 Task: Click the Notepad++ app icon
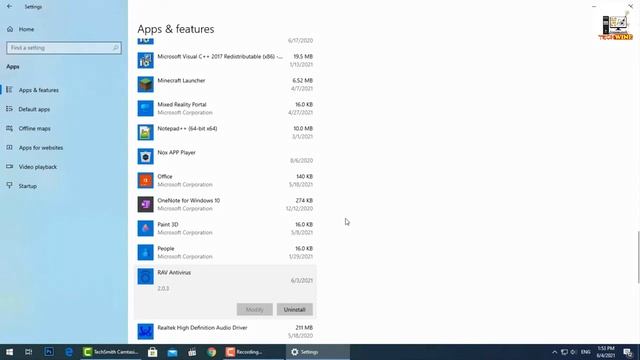click(x=145, y=132)
